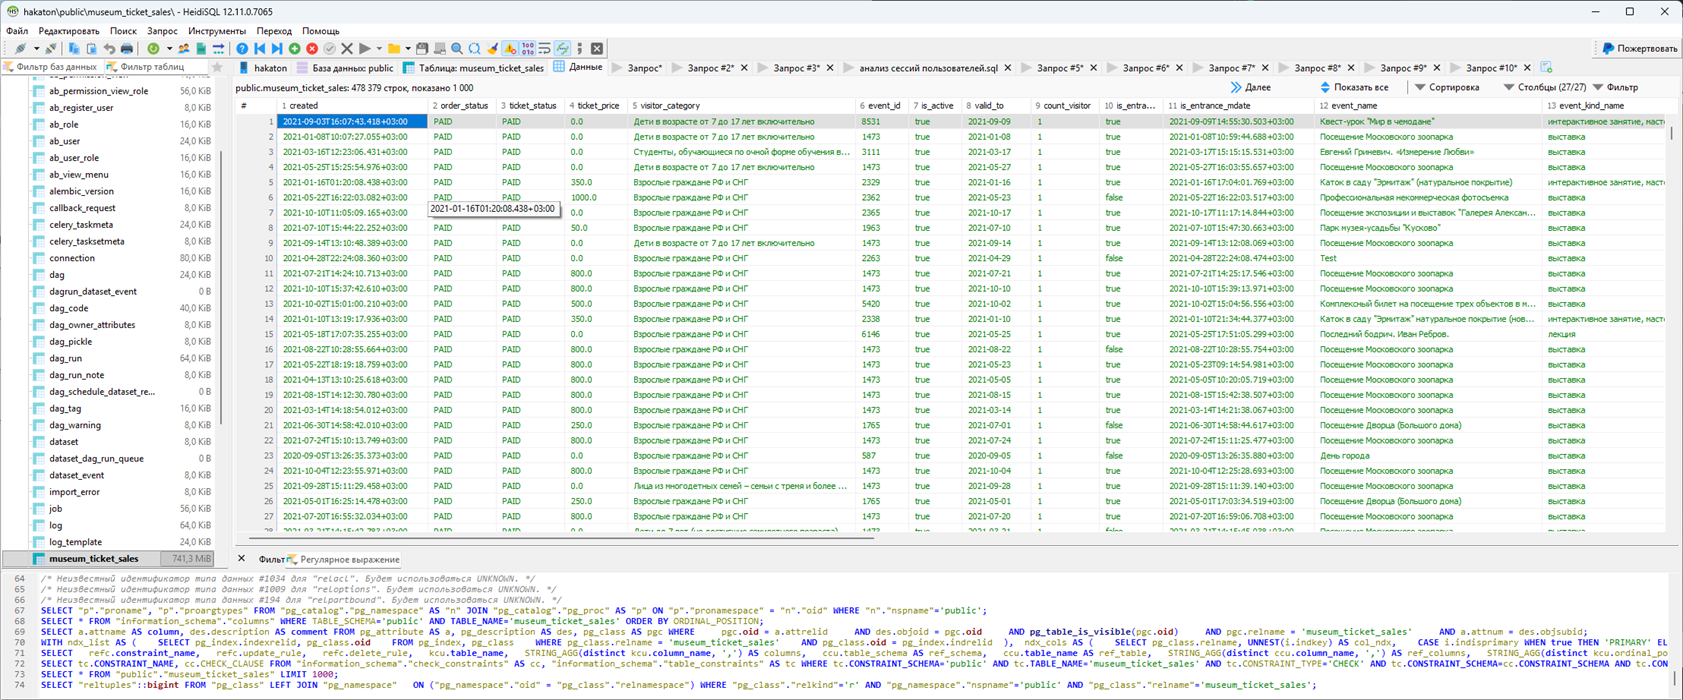The image size is (1683, 700).
Task: Open the Фильтр dropdown above the grid
Action: [1615, 88]
